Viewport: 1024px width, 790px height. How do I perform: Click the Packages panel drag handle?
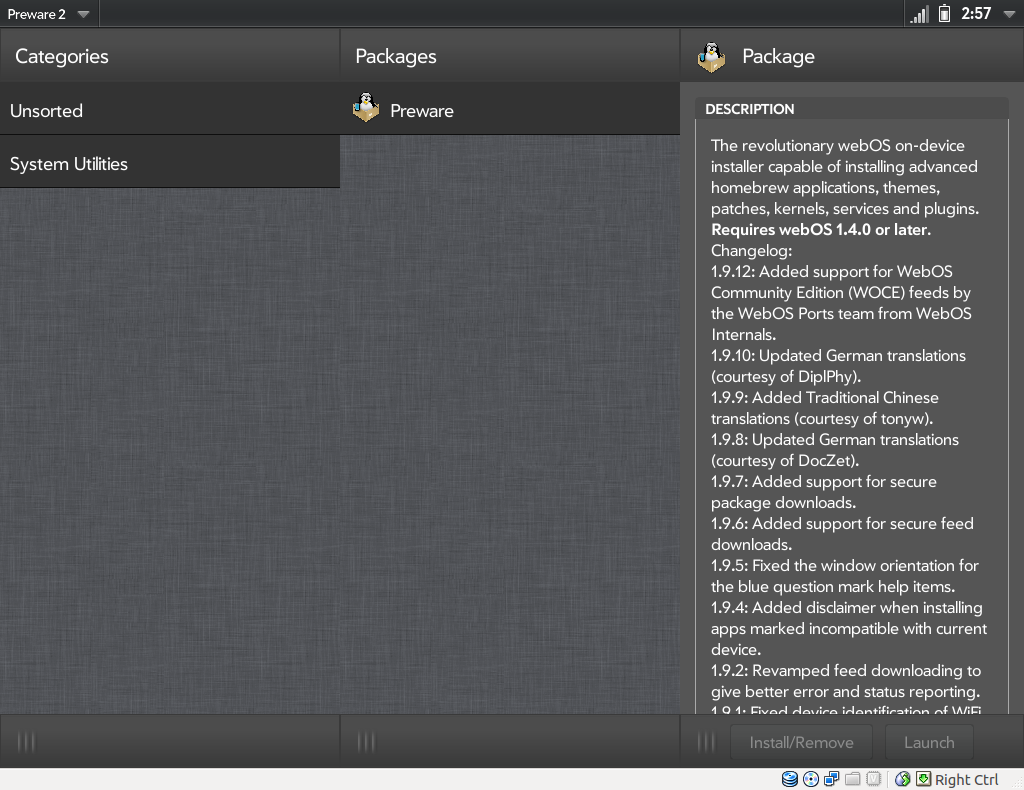pos(366,742)
